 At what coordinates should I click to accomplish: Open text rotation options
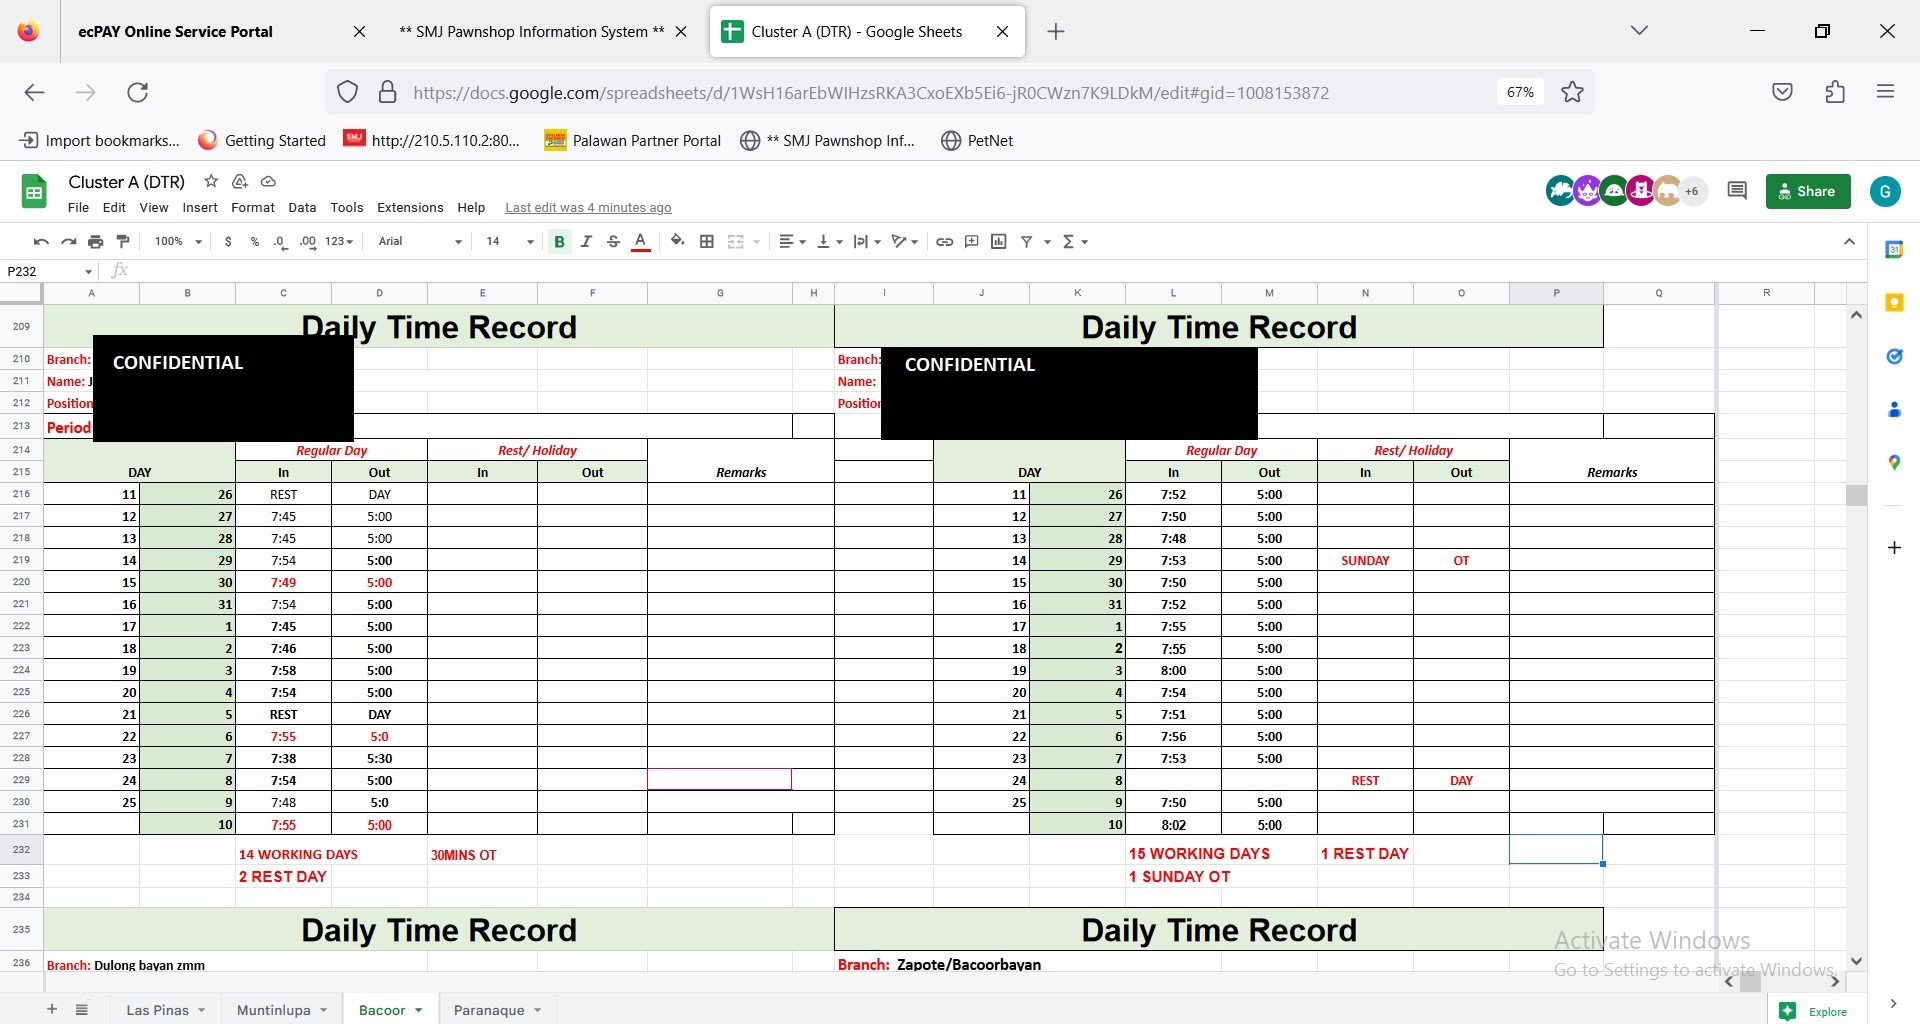pyautogui.click(x=905, y=241)
